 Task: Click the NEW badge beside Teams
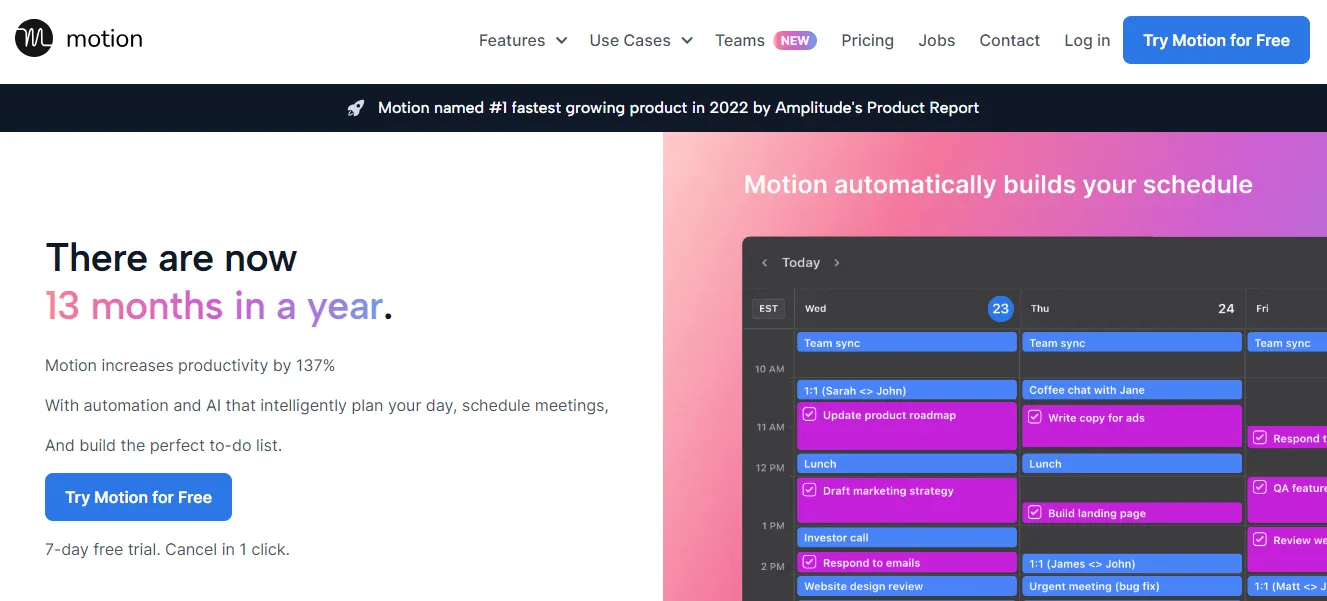coord(795,40)
